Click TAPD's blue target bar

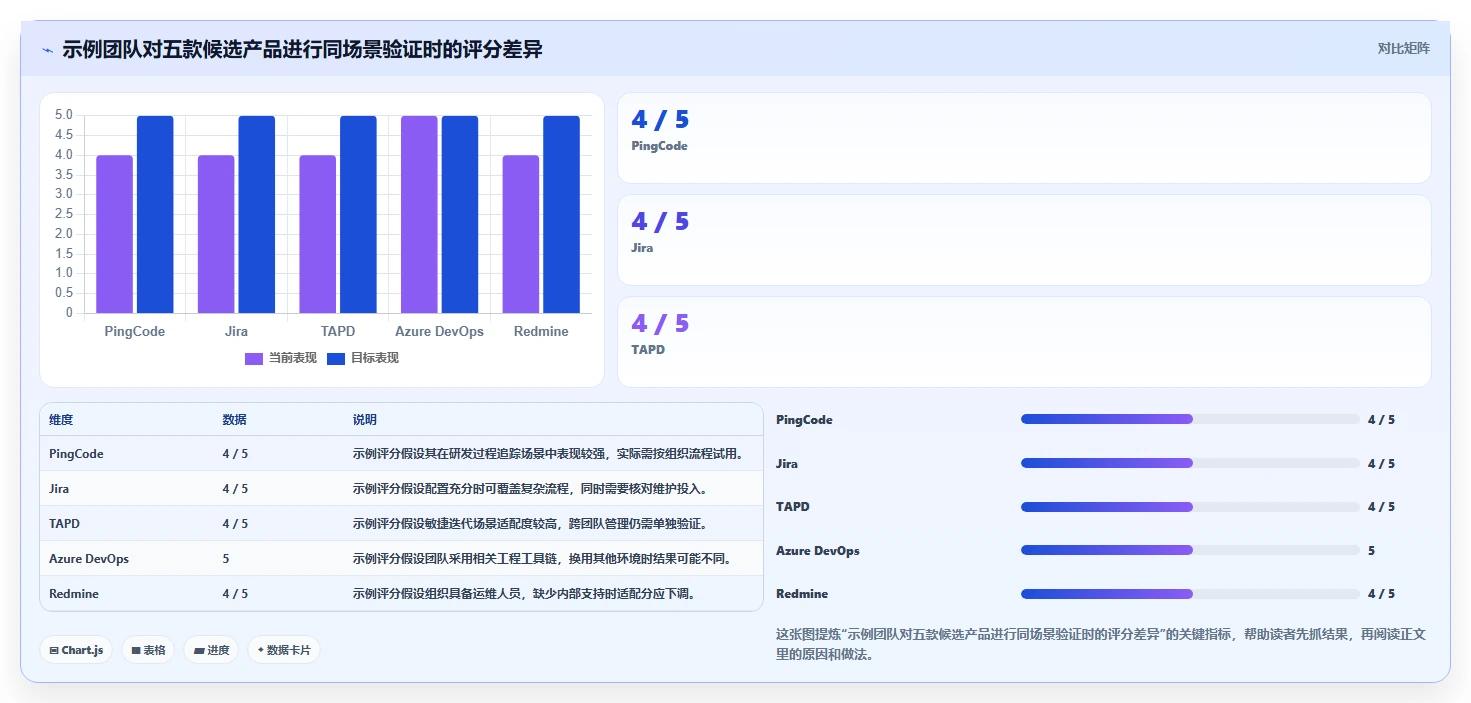pyautogui.click(x=358, y=214)
